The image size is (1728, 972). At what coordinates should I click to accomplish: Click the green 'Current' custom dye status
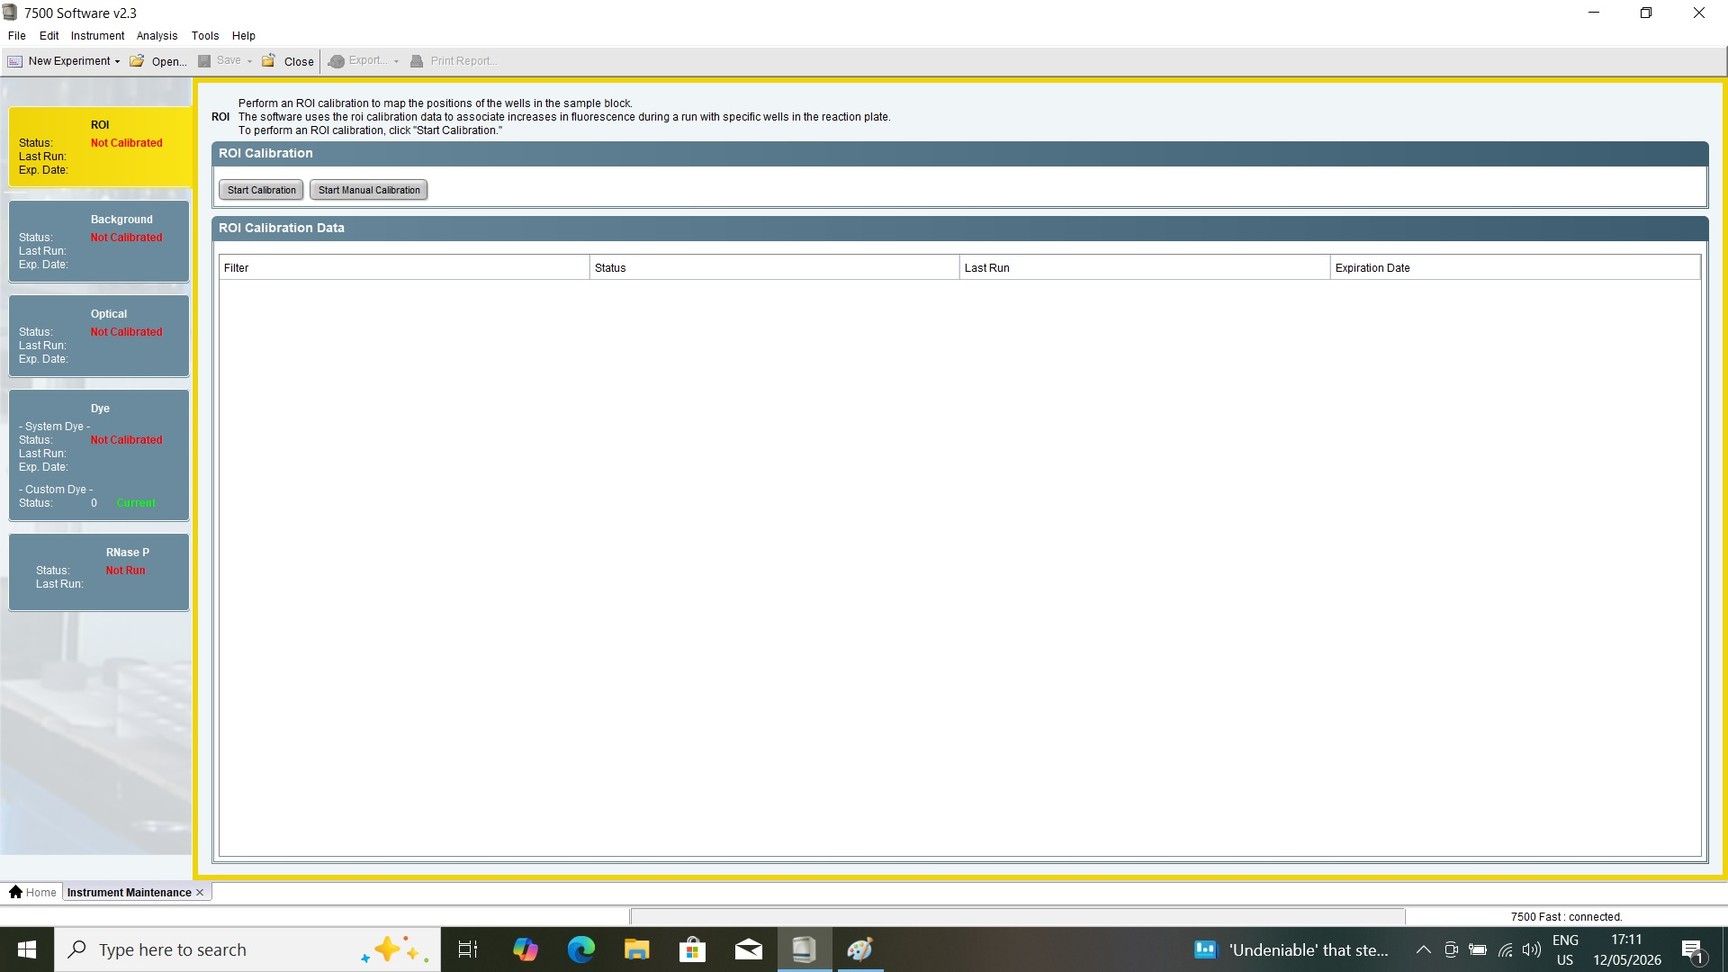(x=136, y=503)
